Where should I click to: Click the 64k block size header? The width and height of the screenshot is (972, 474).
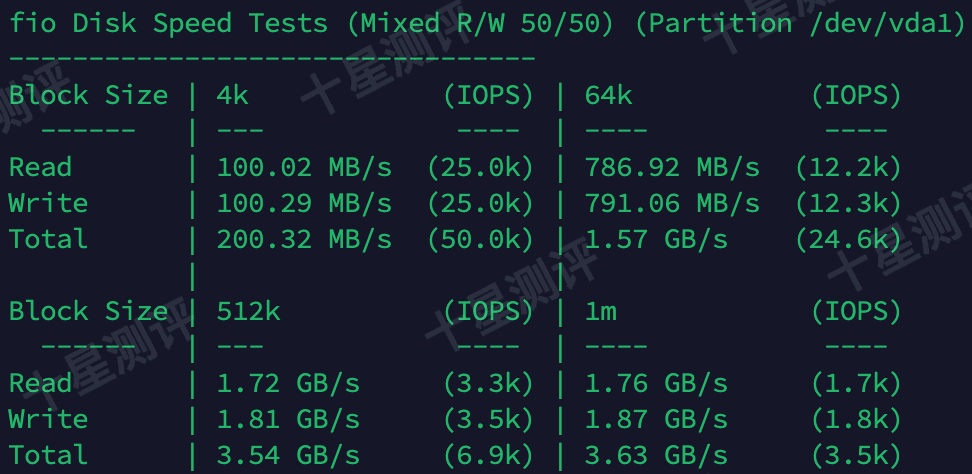point(608,95)
